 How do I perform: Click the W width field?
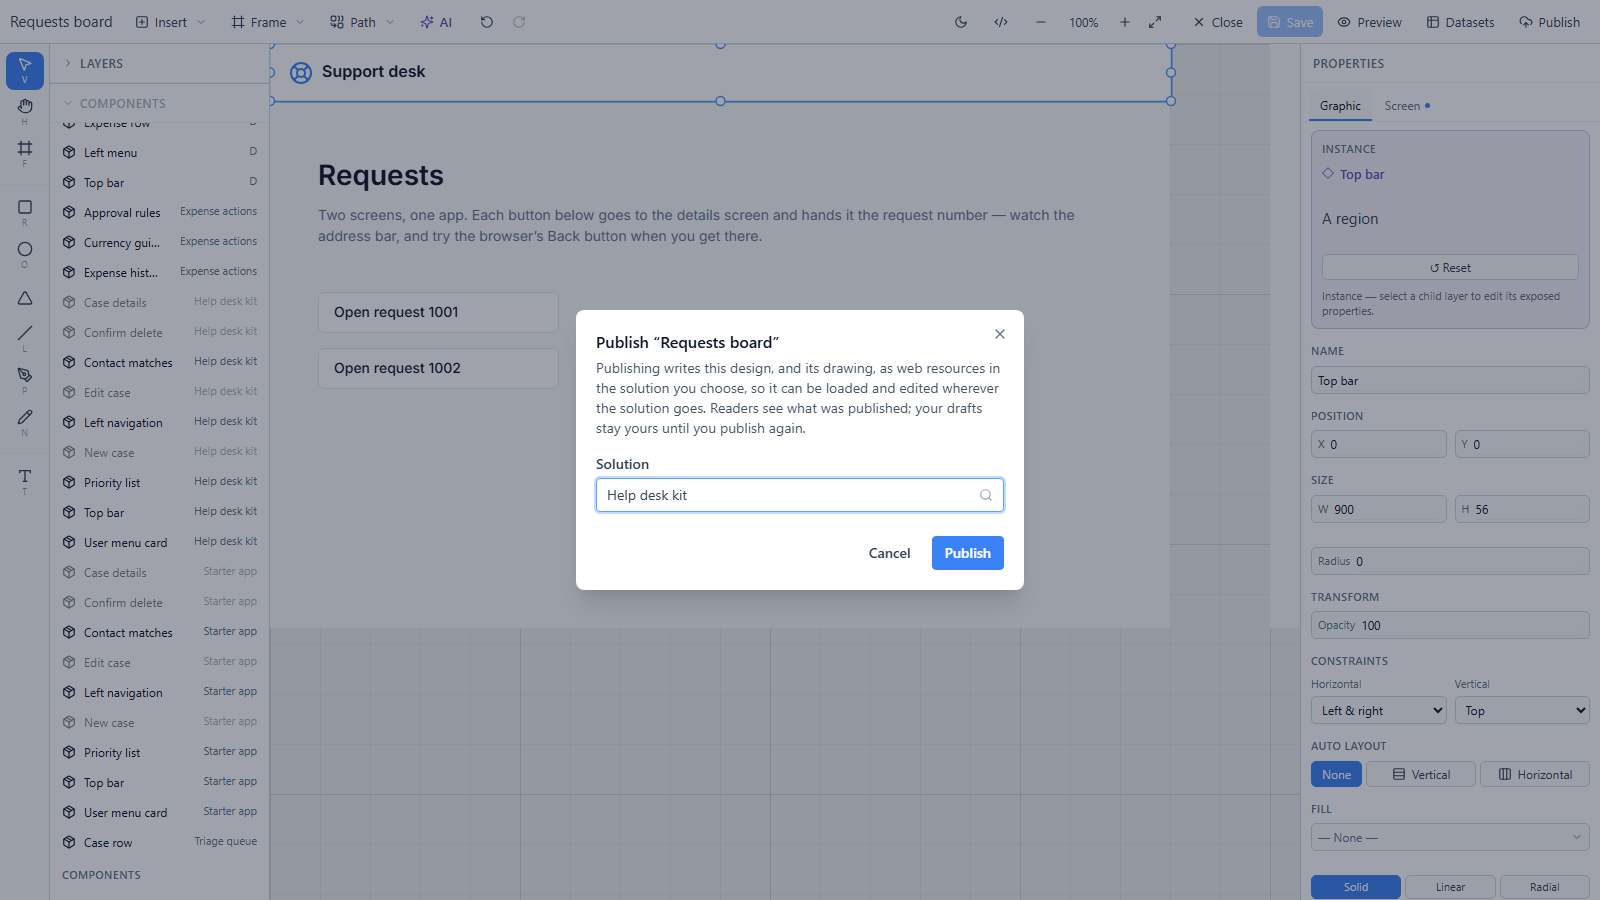click(1378, 509)
